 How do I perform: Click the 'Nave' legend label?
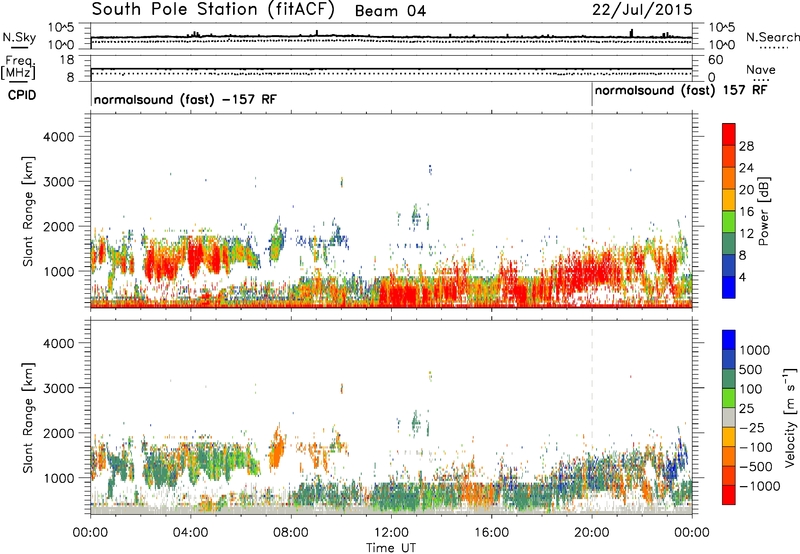tap(761, 69)
